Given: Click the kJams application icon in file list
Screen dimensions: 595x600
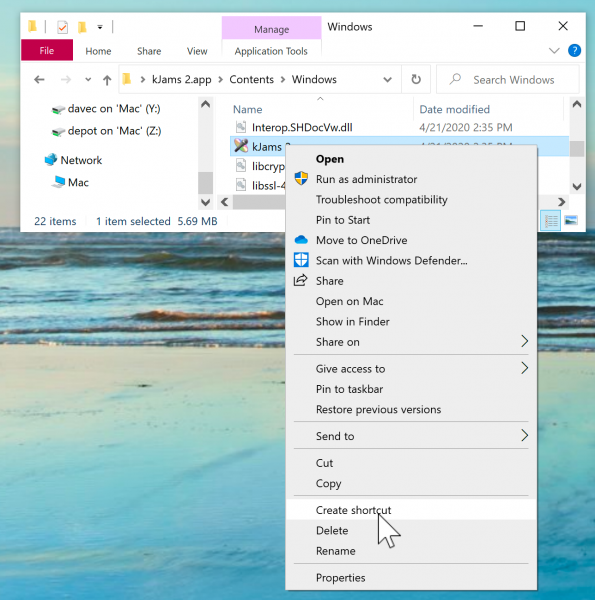Looking at the screenshot, I should [x=241, y=146].
